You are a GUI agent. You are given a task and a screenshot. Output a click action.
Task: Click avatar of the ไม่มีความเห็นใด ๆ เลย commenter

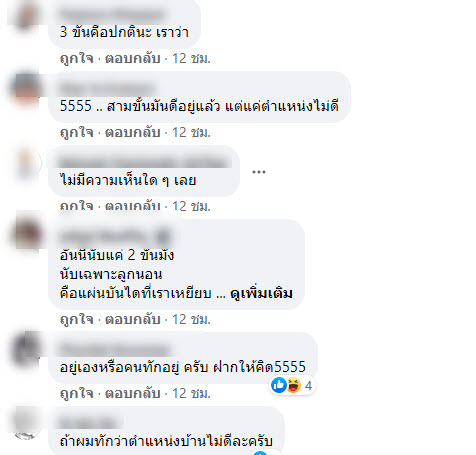point(26,163)
